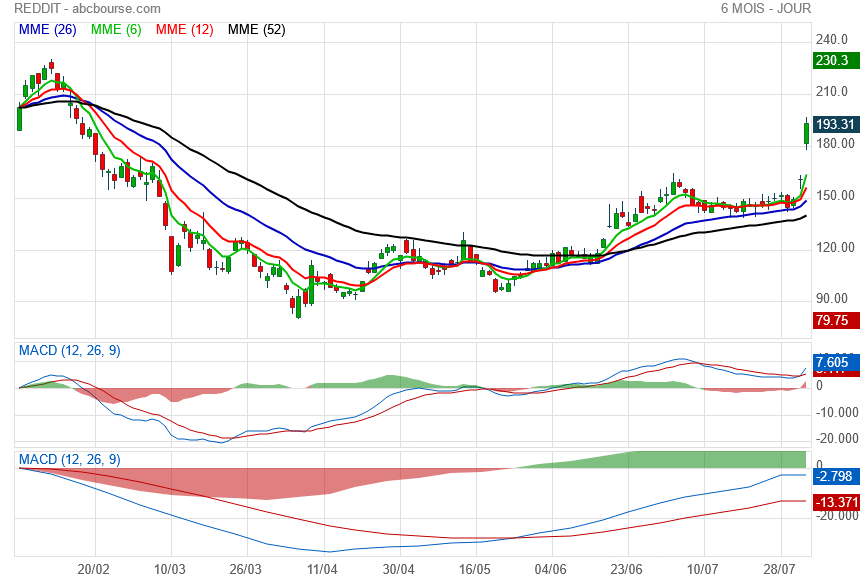Click the red "MME (12)" legend entry
This screenshot has width=860, height=580.
tap(185, 30)
